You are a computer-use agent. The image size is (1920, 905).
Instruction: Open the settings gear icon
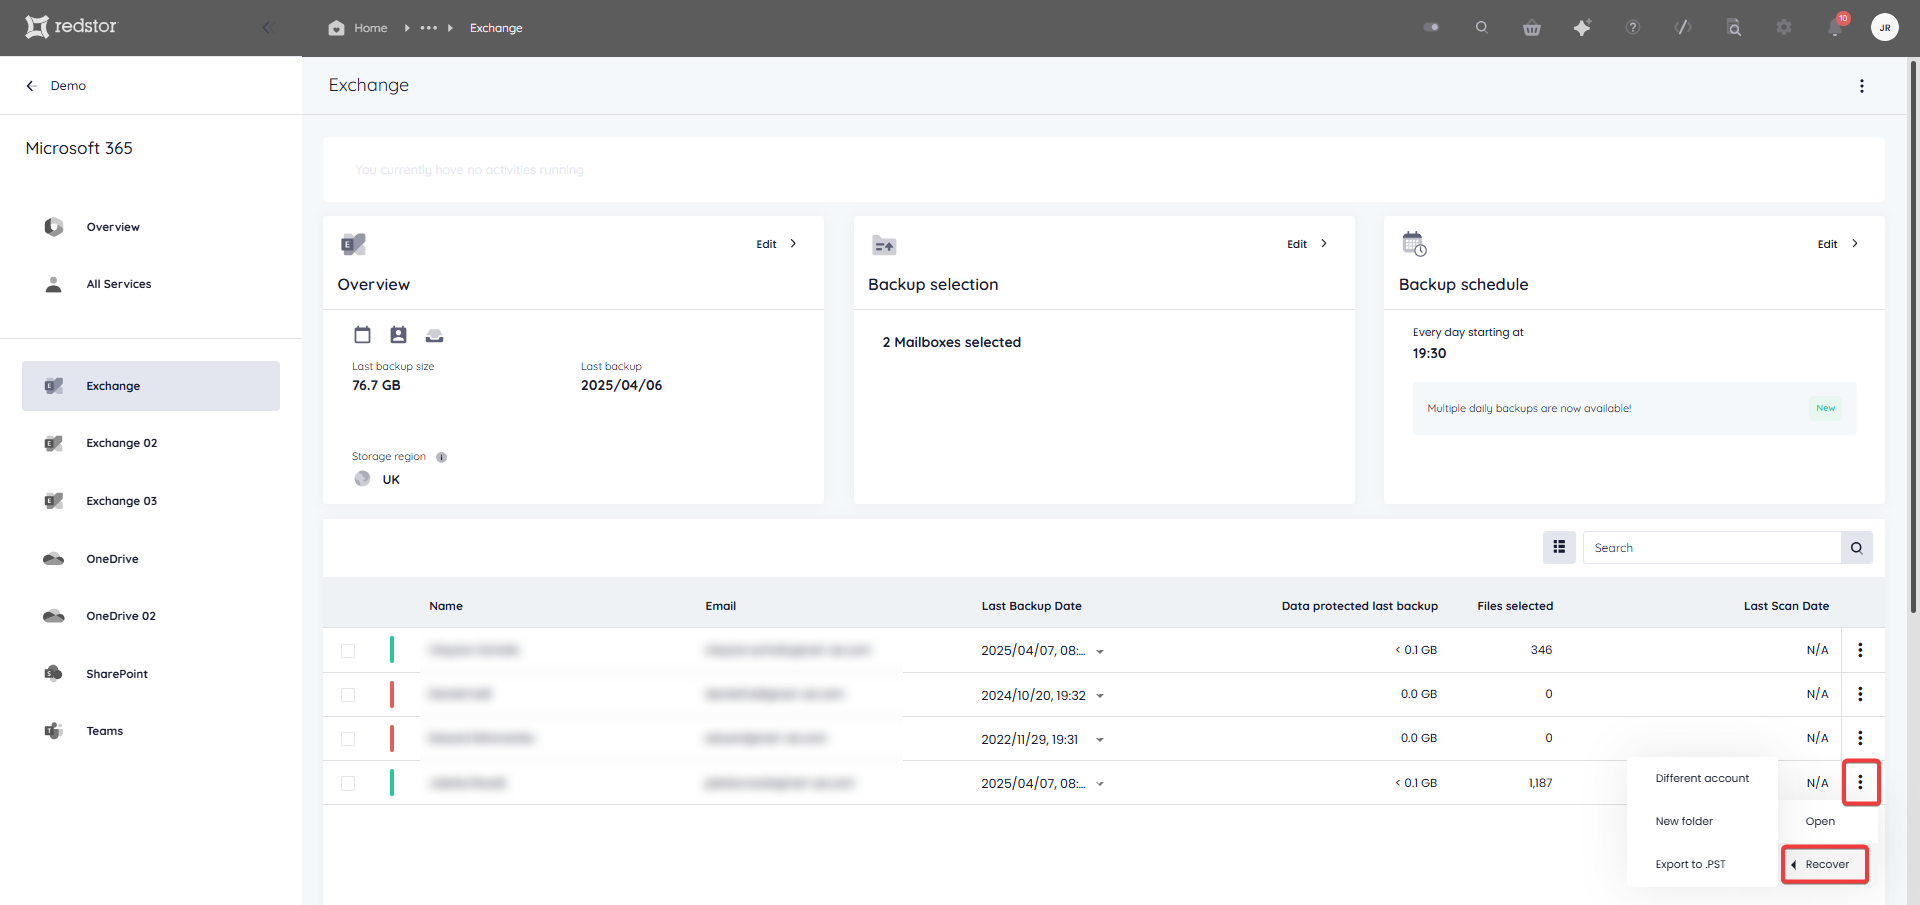pos(1784,27)
